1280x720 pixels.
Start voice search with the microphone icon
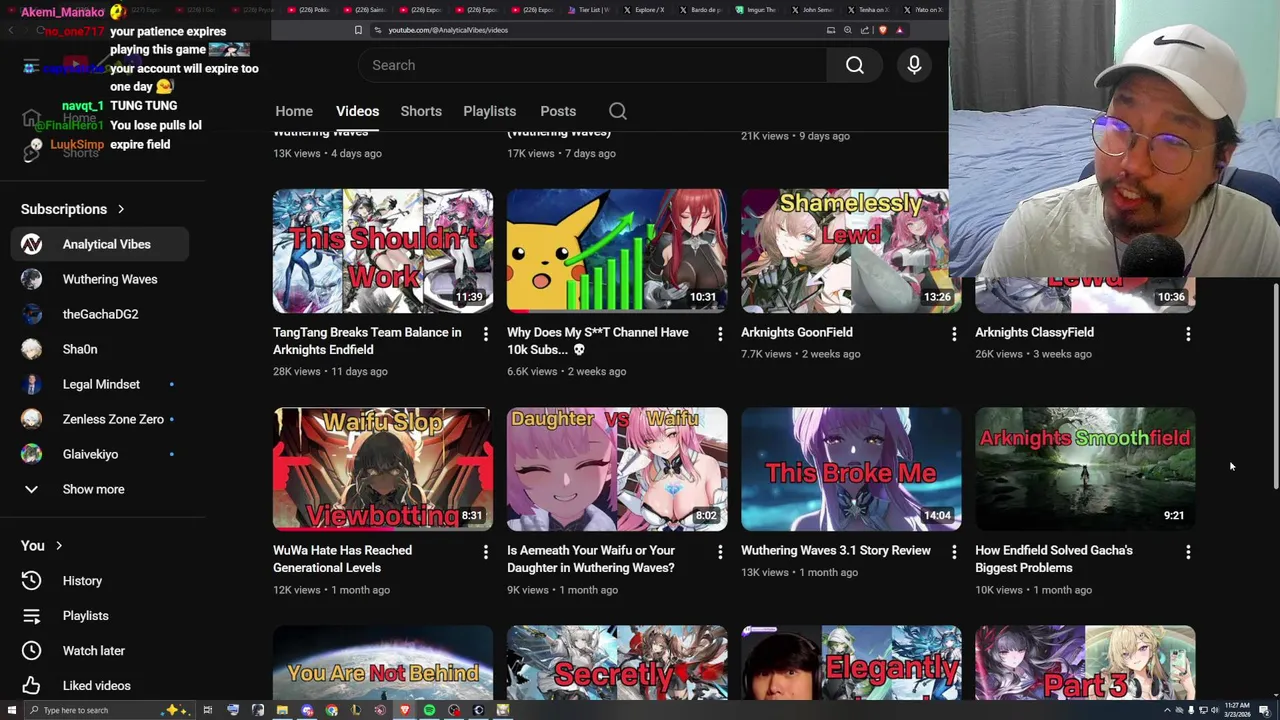[914, 65]
